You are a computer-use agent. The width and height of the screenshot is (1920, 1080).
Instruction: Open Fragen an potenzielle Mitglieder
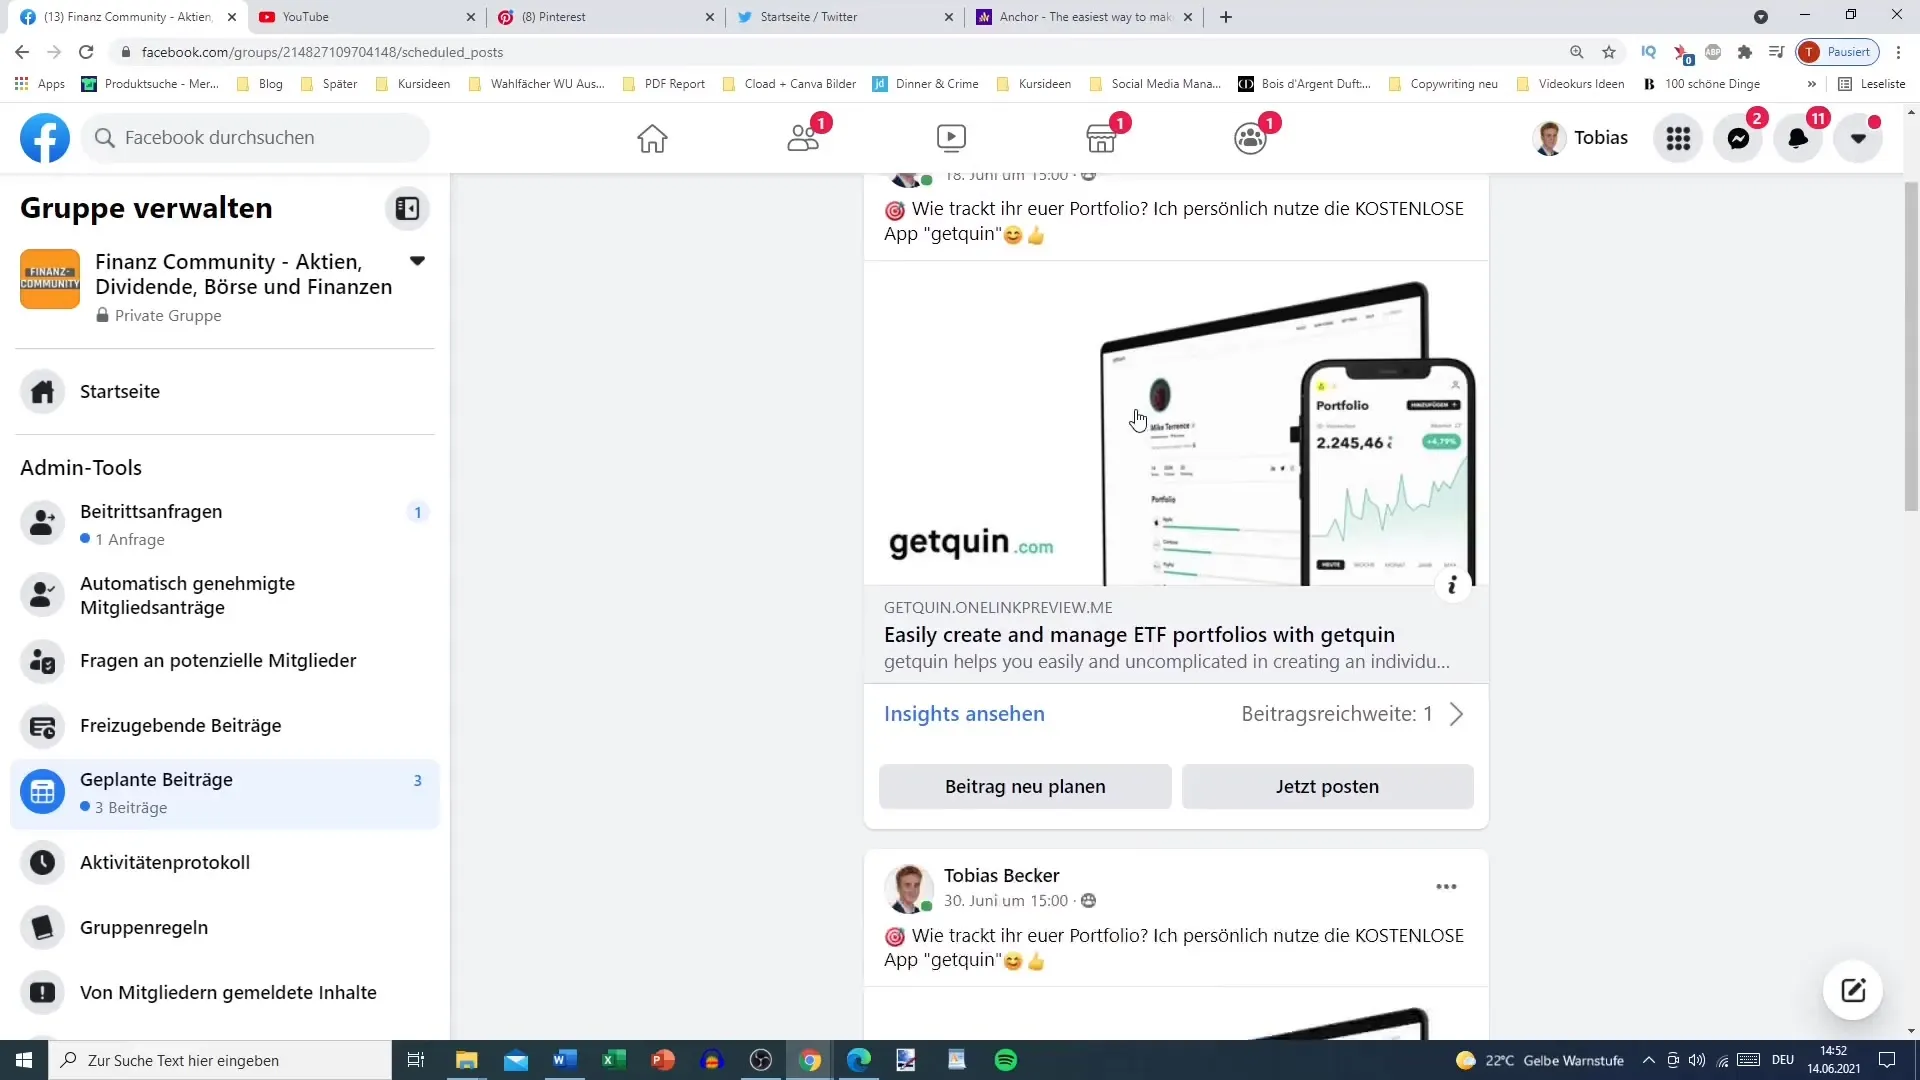coord(225,660)
